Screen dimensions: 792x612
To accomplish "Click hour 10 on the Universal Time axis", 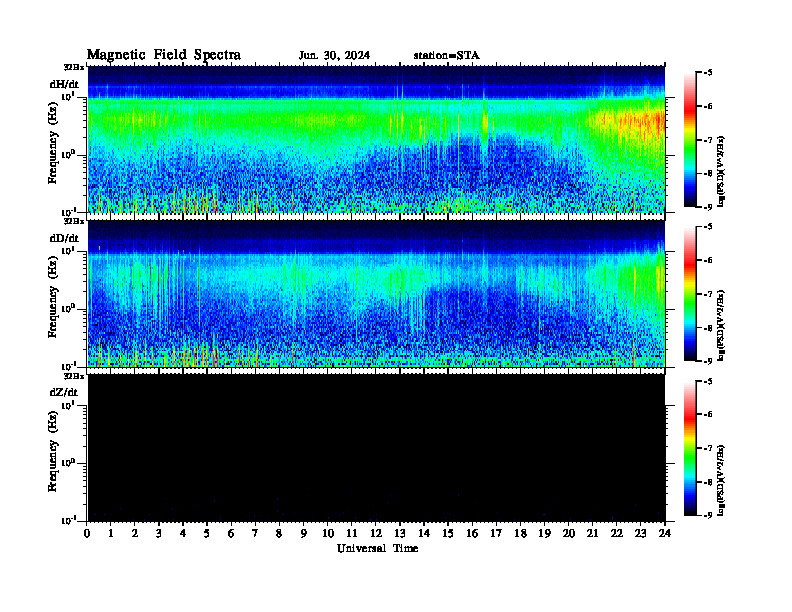I will click(x=328, y=534).
